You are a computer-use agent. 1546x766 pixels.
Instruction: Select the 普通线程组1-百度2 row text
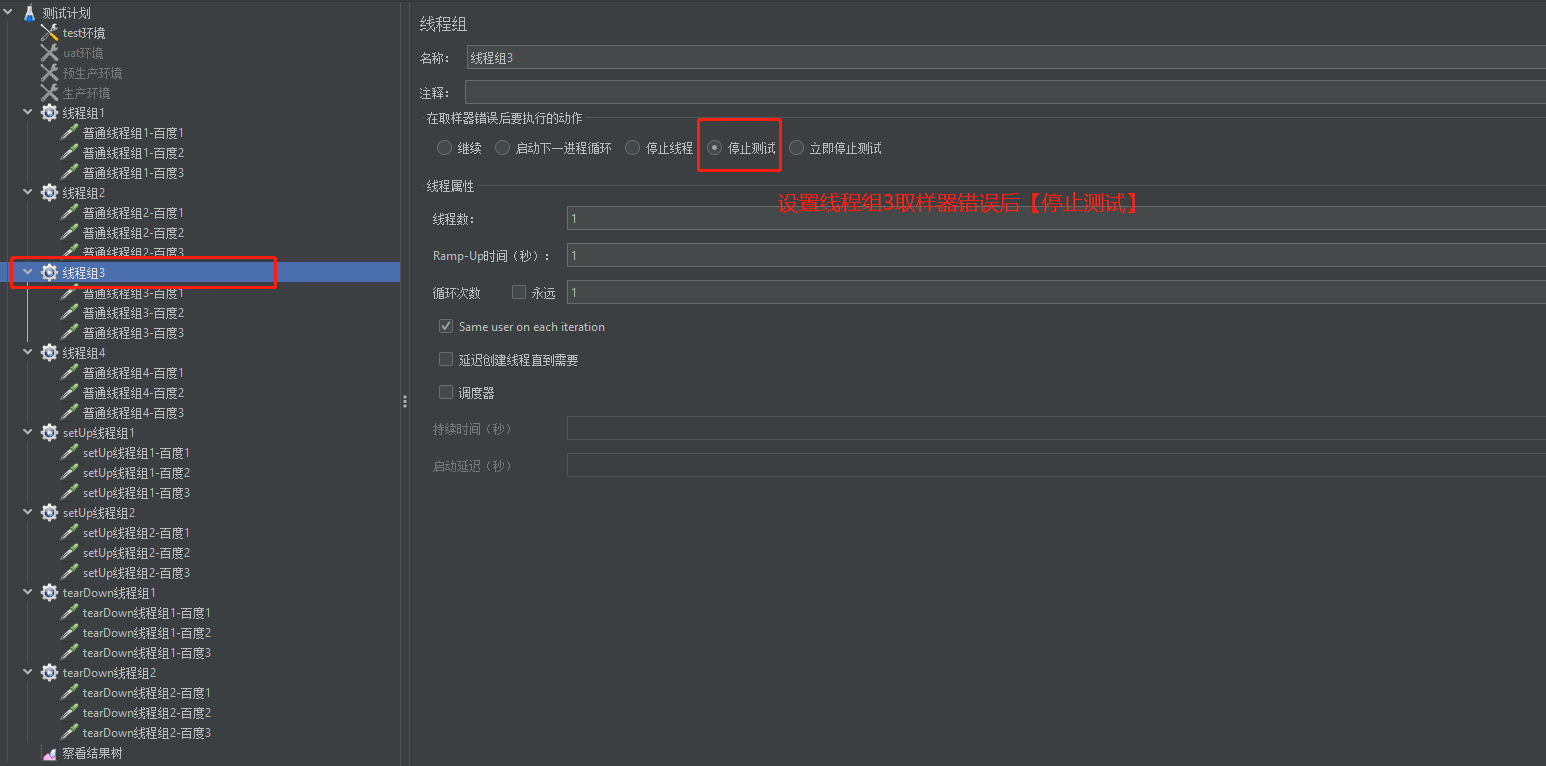[x=133, y=153]
